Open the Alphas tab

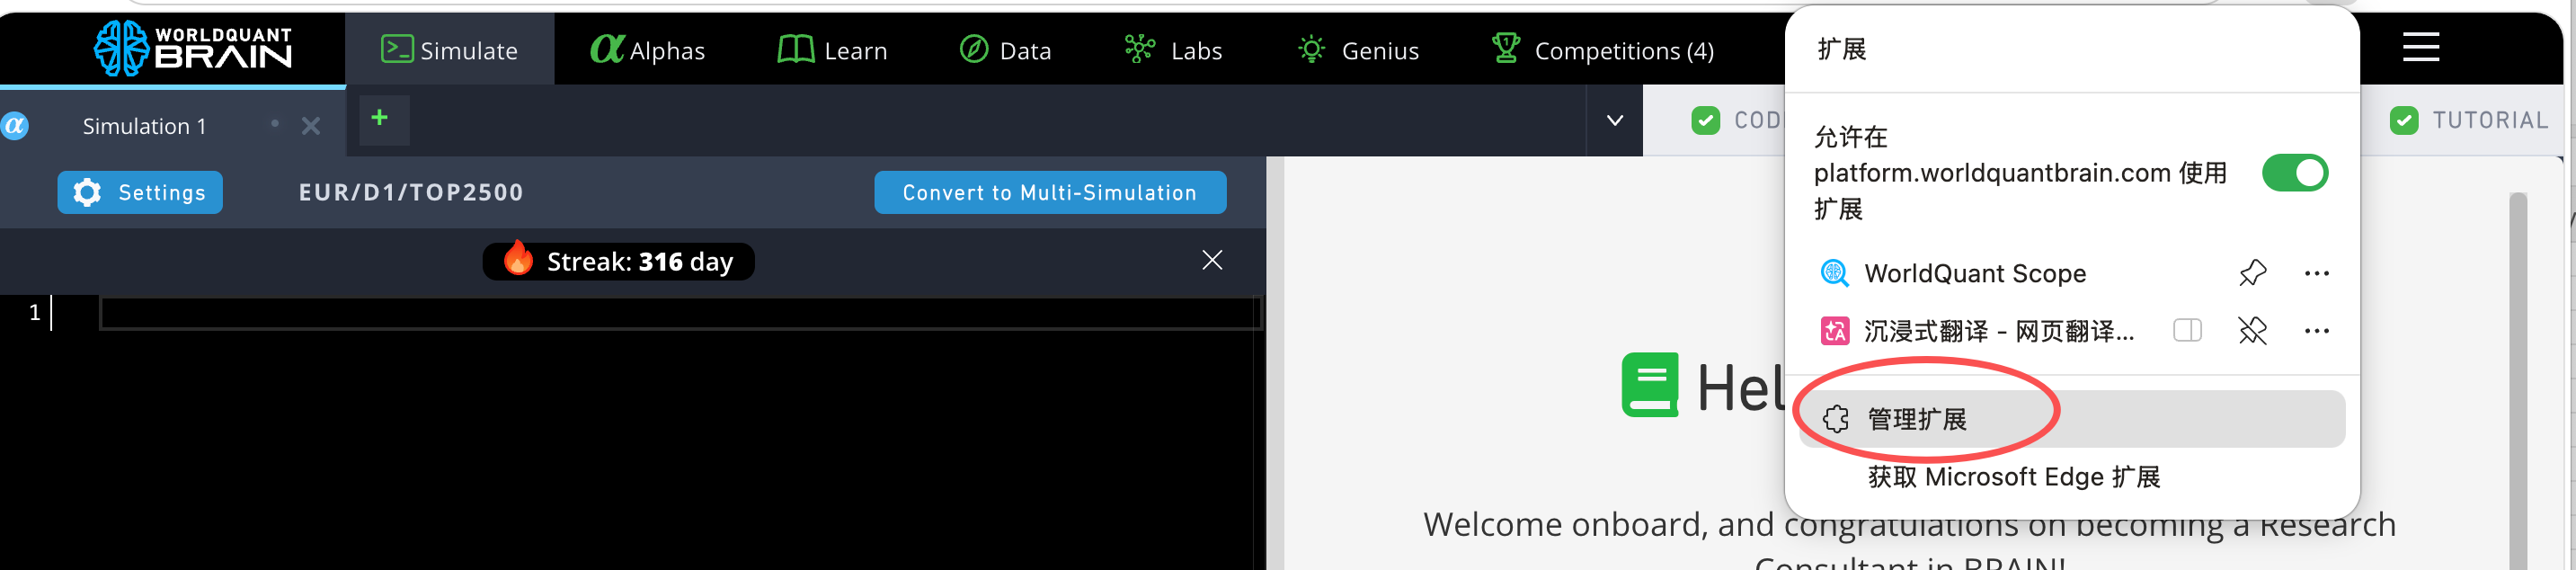(x=648, y=50)
